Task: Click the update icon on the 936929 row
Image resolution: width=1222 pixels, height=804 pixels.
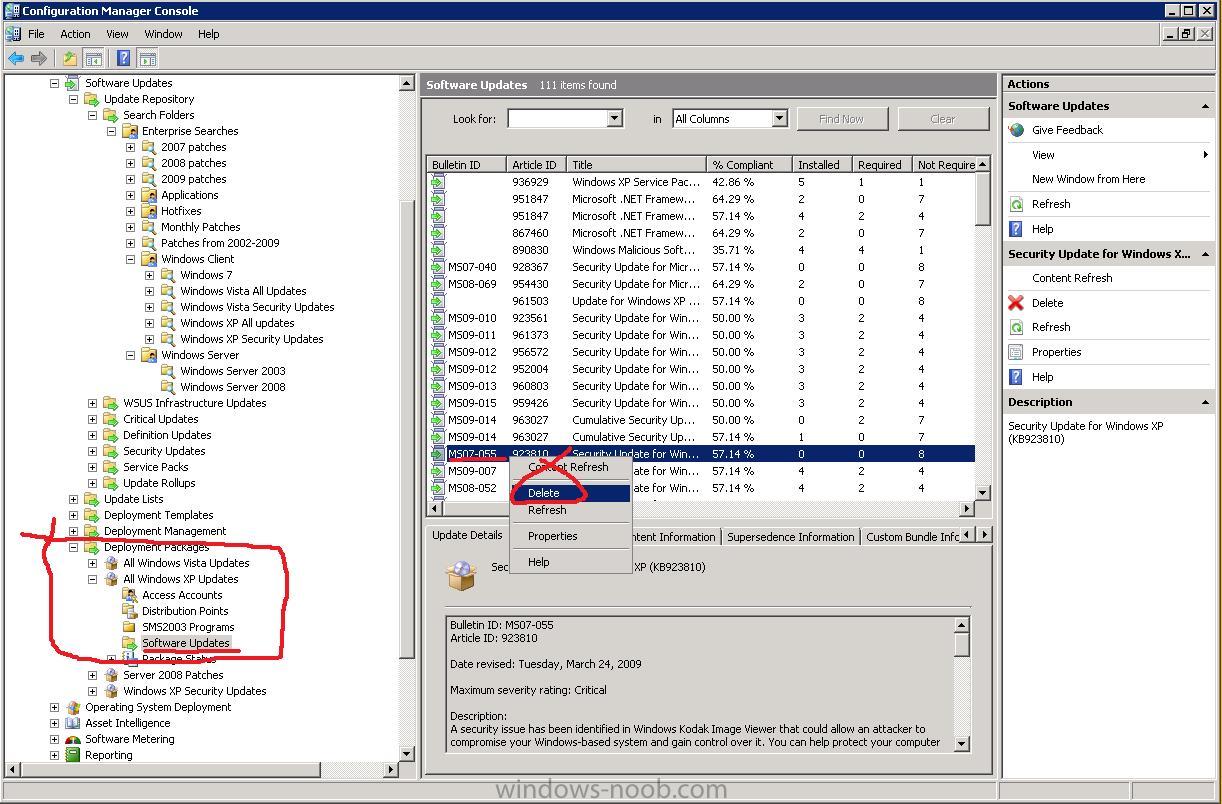Action: point(437,182)
